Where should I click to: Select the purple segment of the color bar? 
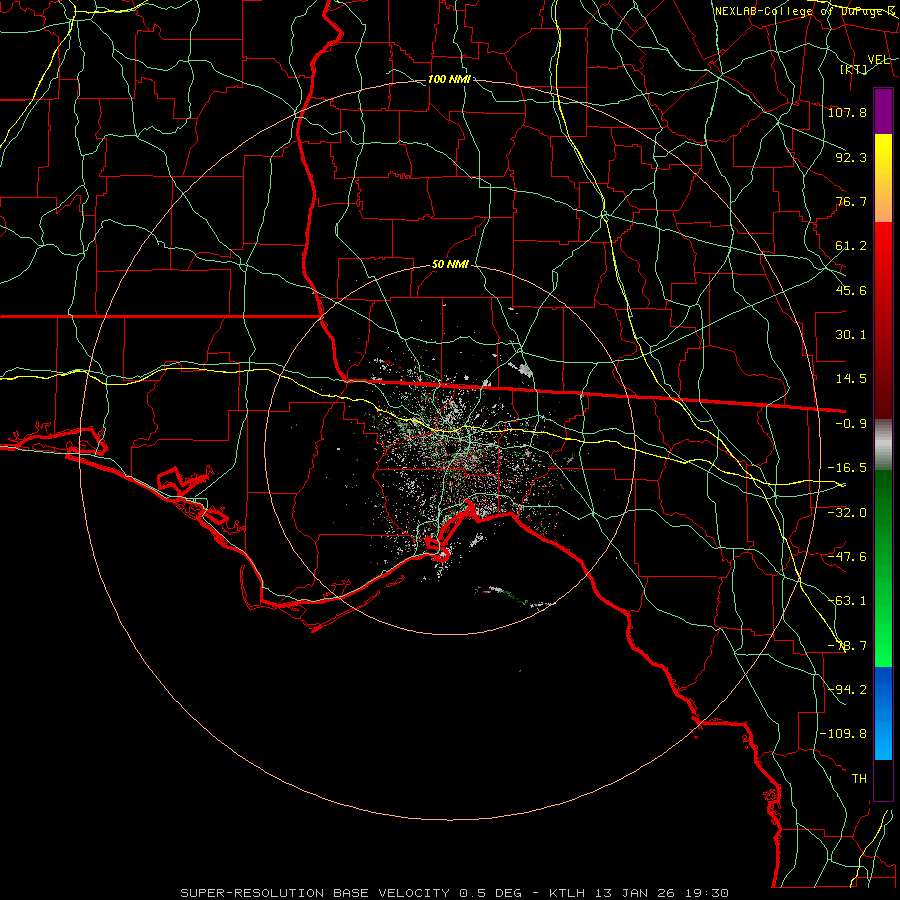(883, 111)
